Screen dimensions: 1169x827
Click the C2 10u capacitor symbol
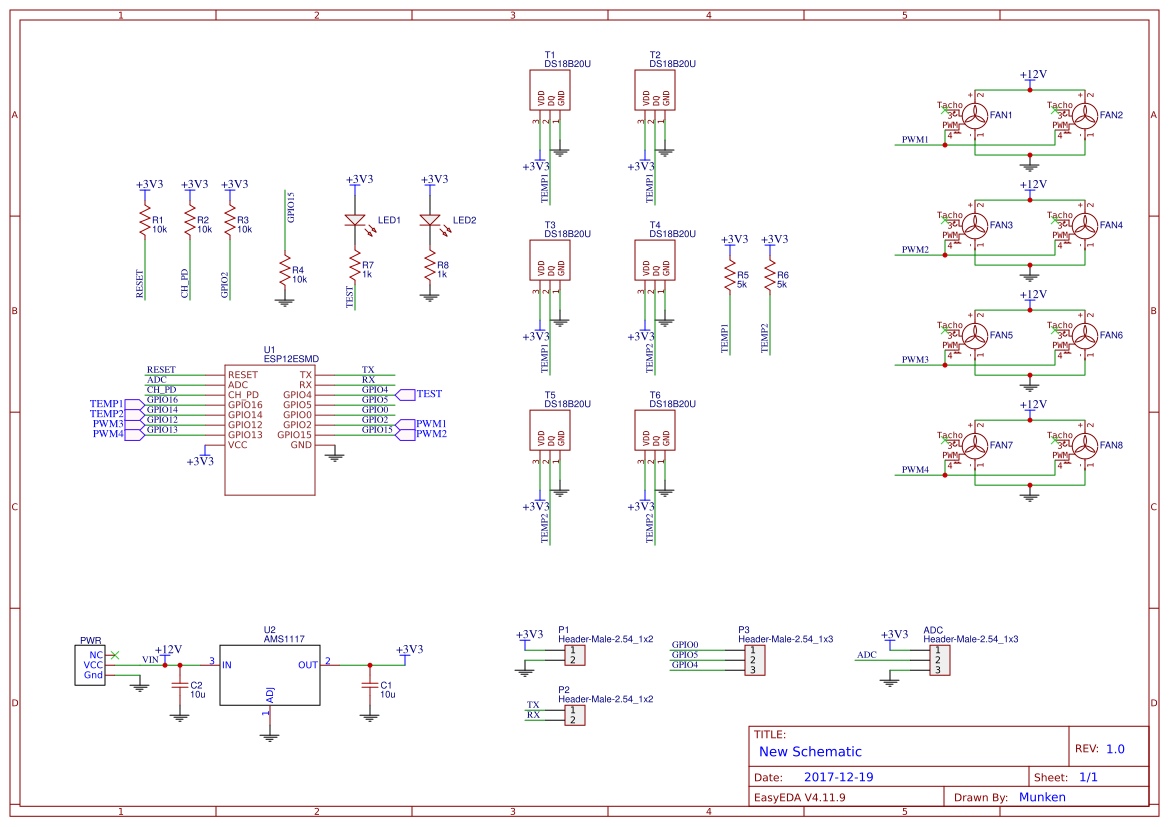(x=178, y=687)
